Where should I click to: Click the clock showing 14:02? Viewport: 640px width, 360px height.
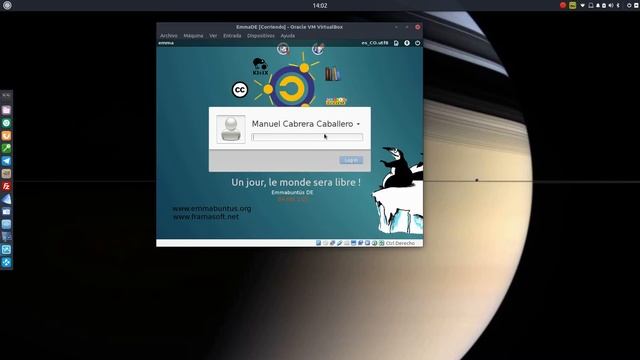click(x=320, y=5)
